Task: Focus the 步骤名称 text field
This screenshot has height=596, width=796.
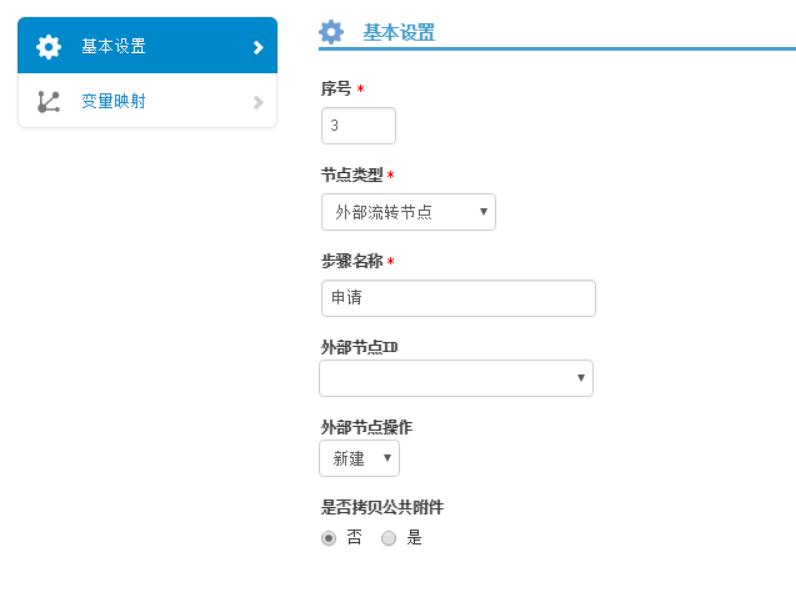Action: click(458, 298)
